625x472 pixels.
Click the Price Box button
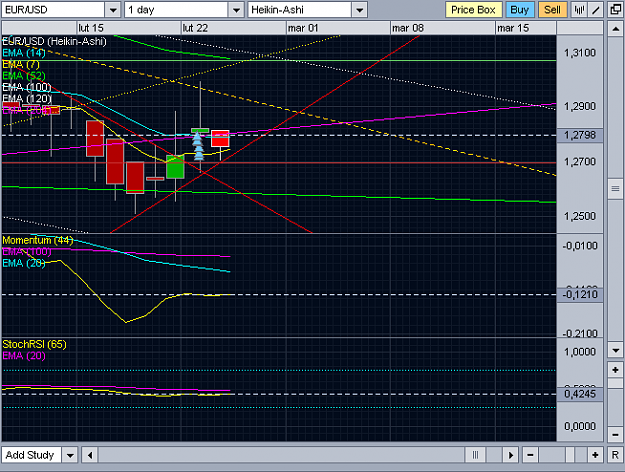(x=473, y=10)
